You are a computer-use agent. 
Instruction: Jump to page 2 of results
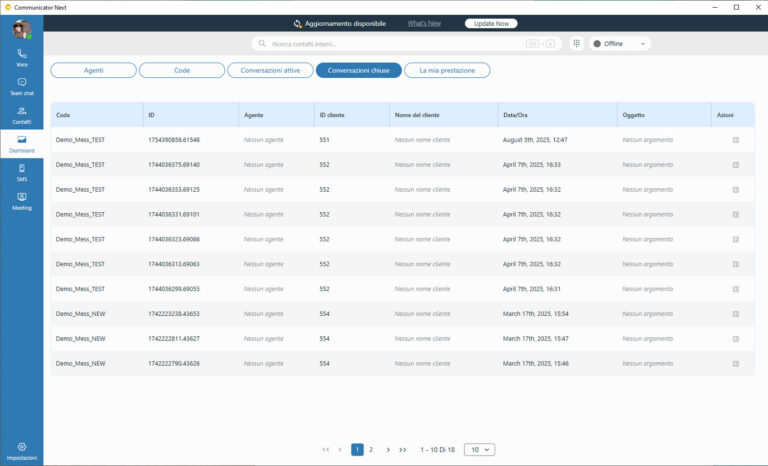pos(371,449)
